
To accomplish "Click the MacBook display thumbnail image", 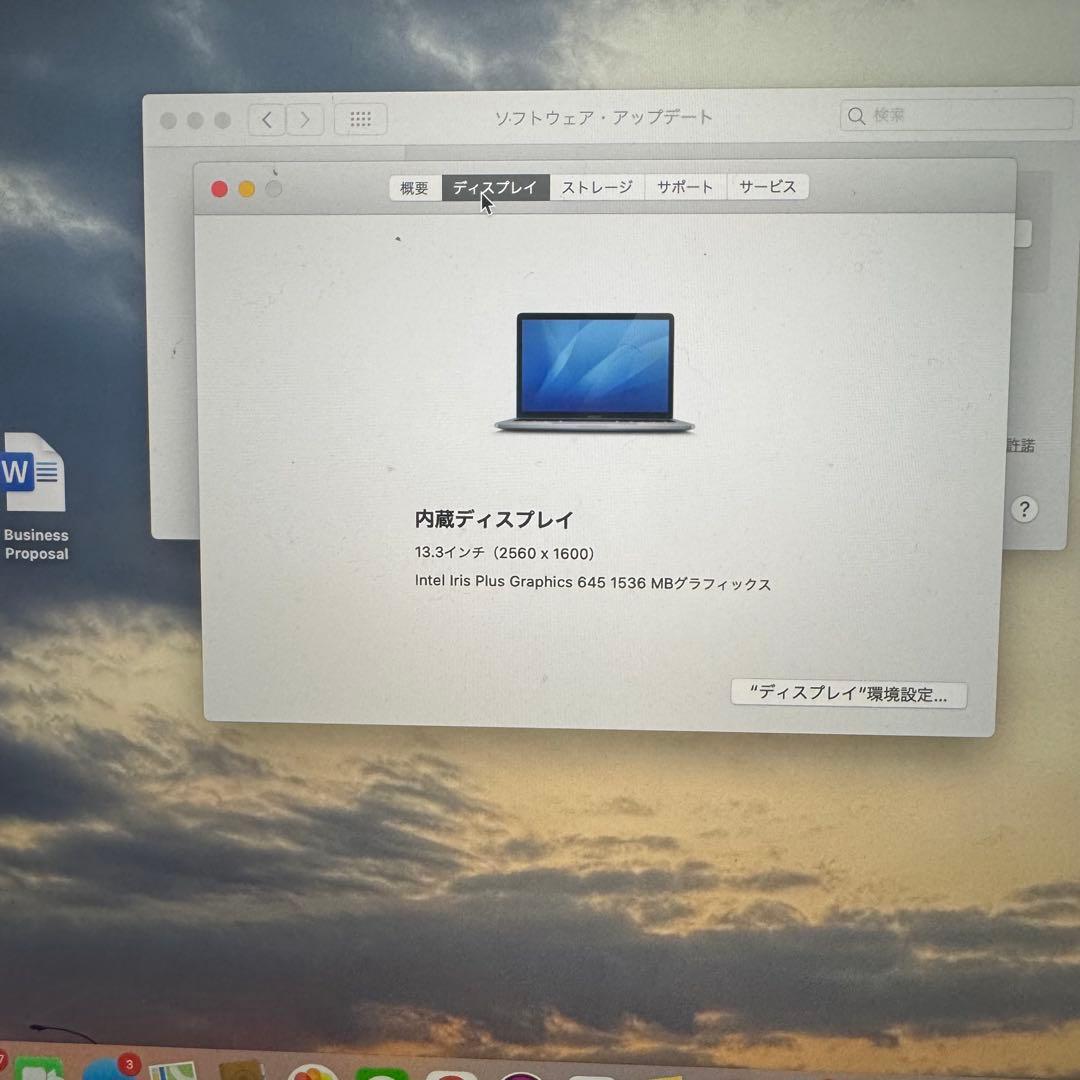I will 595,372.
